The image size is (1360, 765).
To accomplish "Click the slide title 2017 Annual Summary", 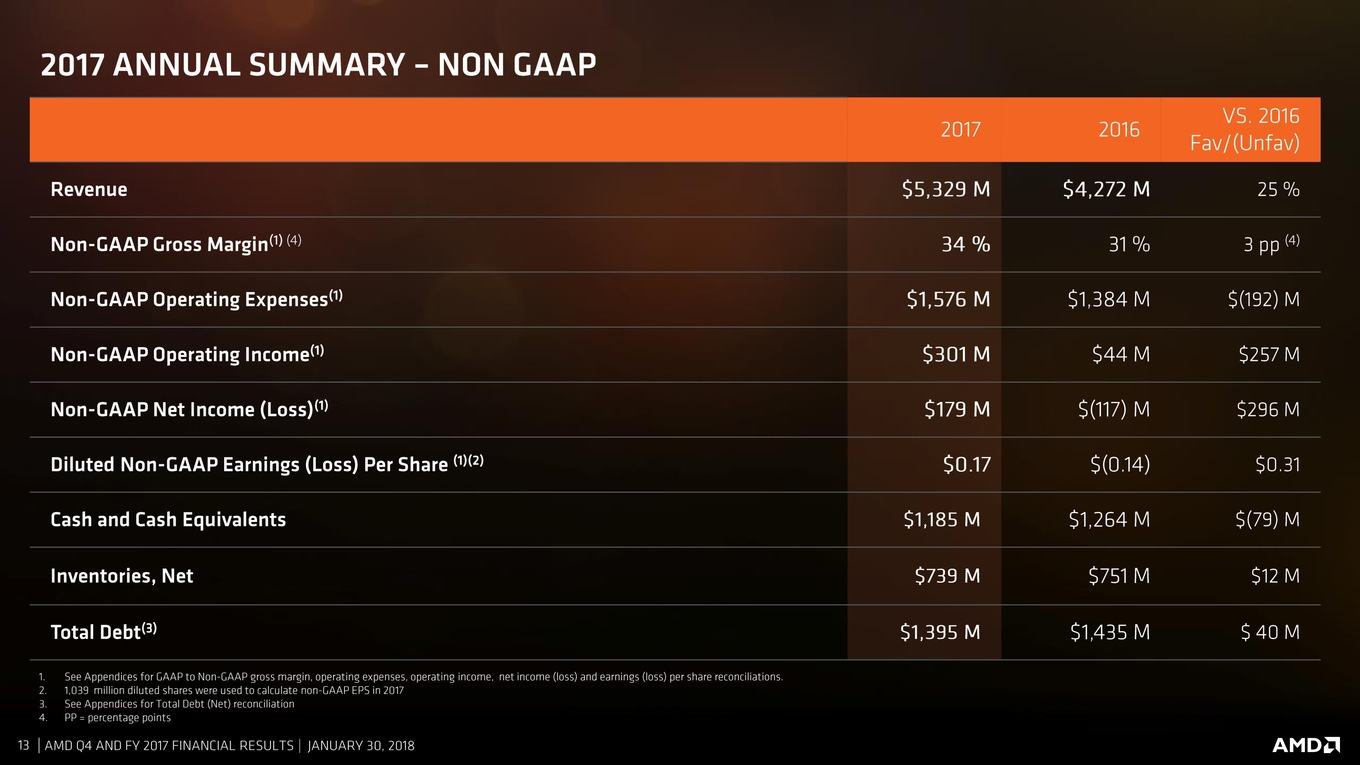I will tap(318, 64).
